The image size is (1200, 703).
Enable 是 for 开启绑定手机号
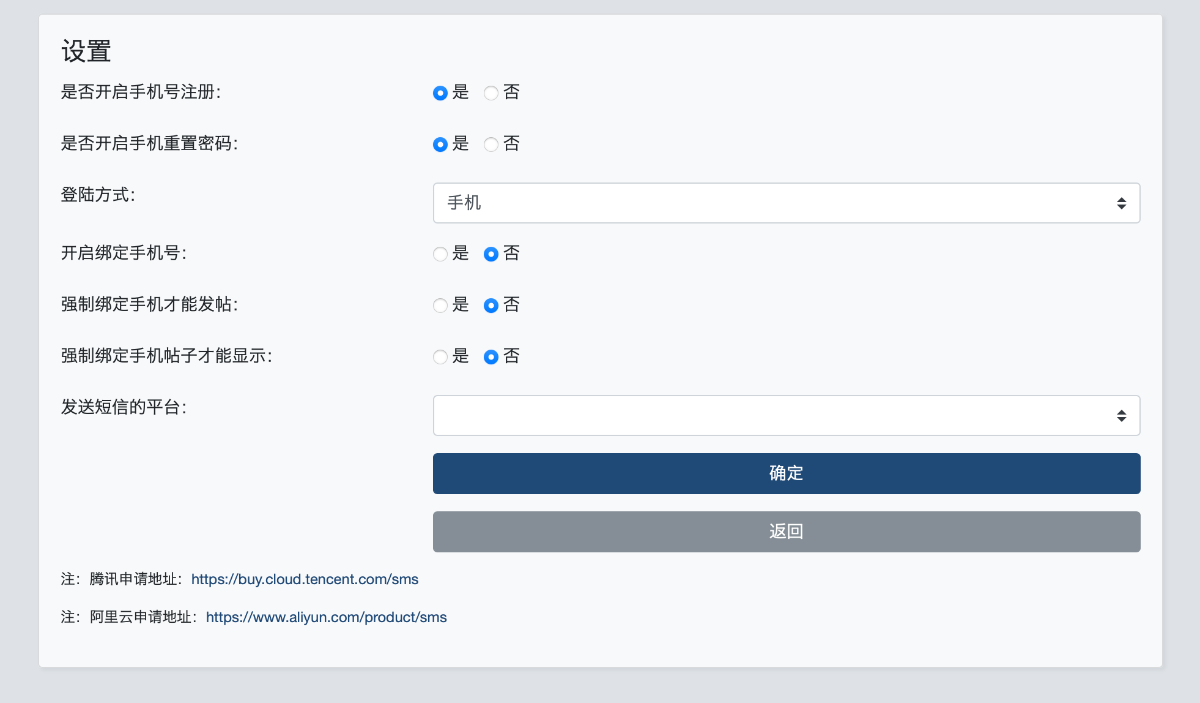point(440,254)
